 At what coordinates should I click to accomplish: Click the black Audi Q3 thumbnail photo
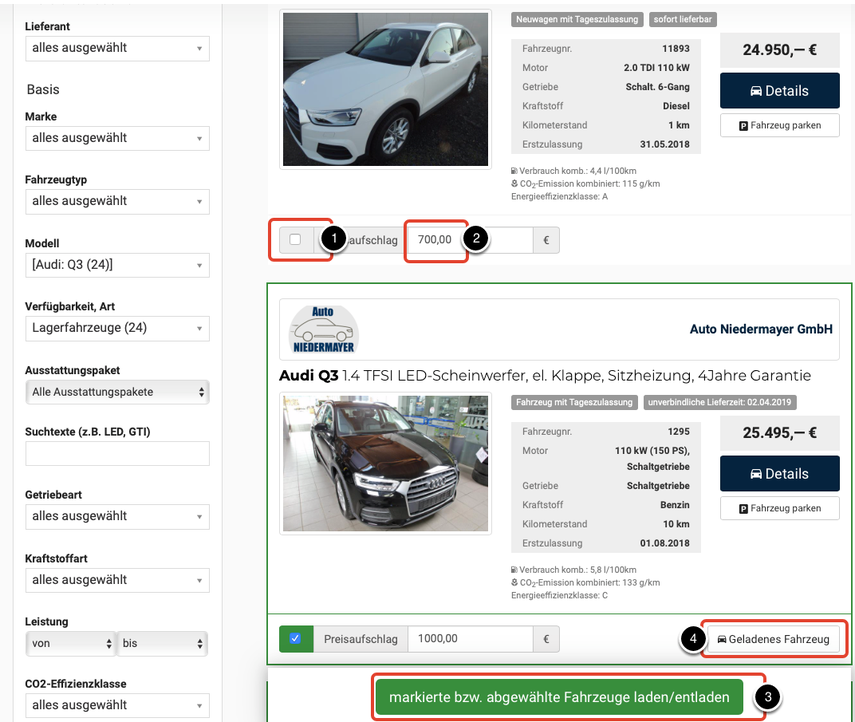pyautogui.click(x=385, y=463)
